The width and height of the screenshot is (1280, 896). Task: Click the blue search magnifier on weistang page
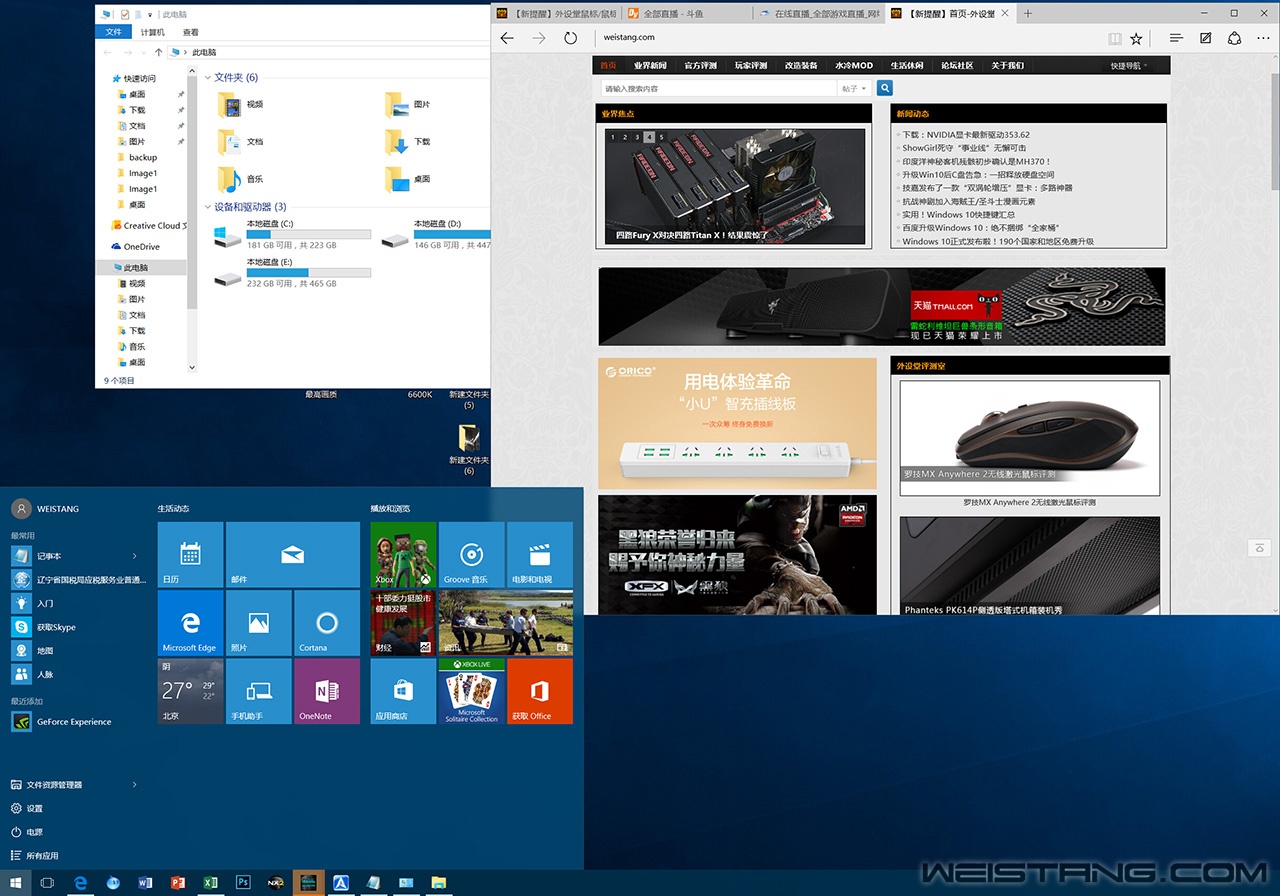tap(885, 88)
